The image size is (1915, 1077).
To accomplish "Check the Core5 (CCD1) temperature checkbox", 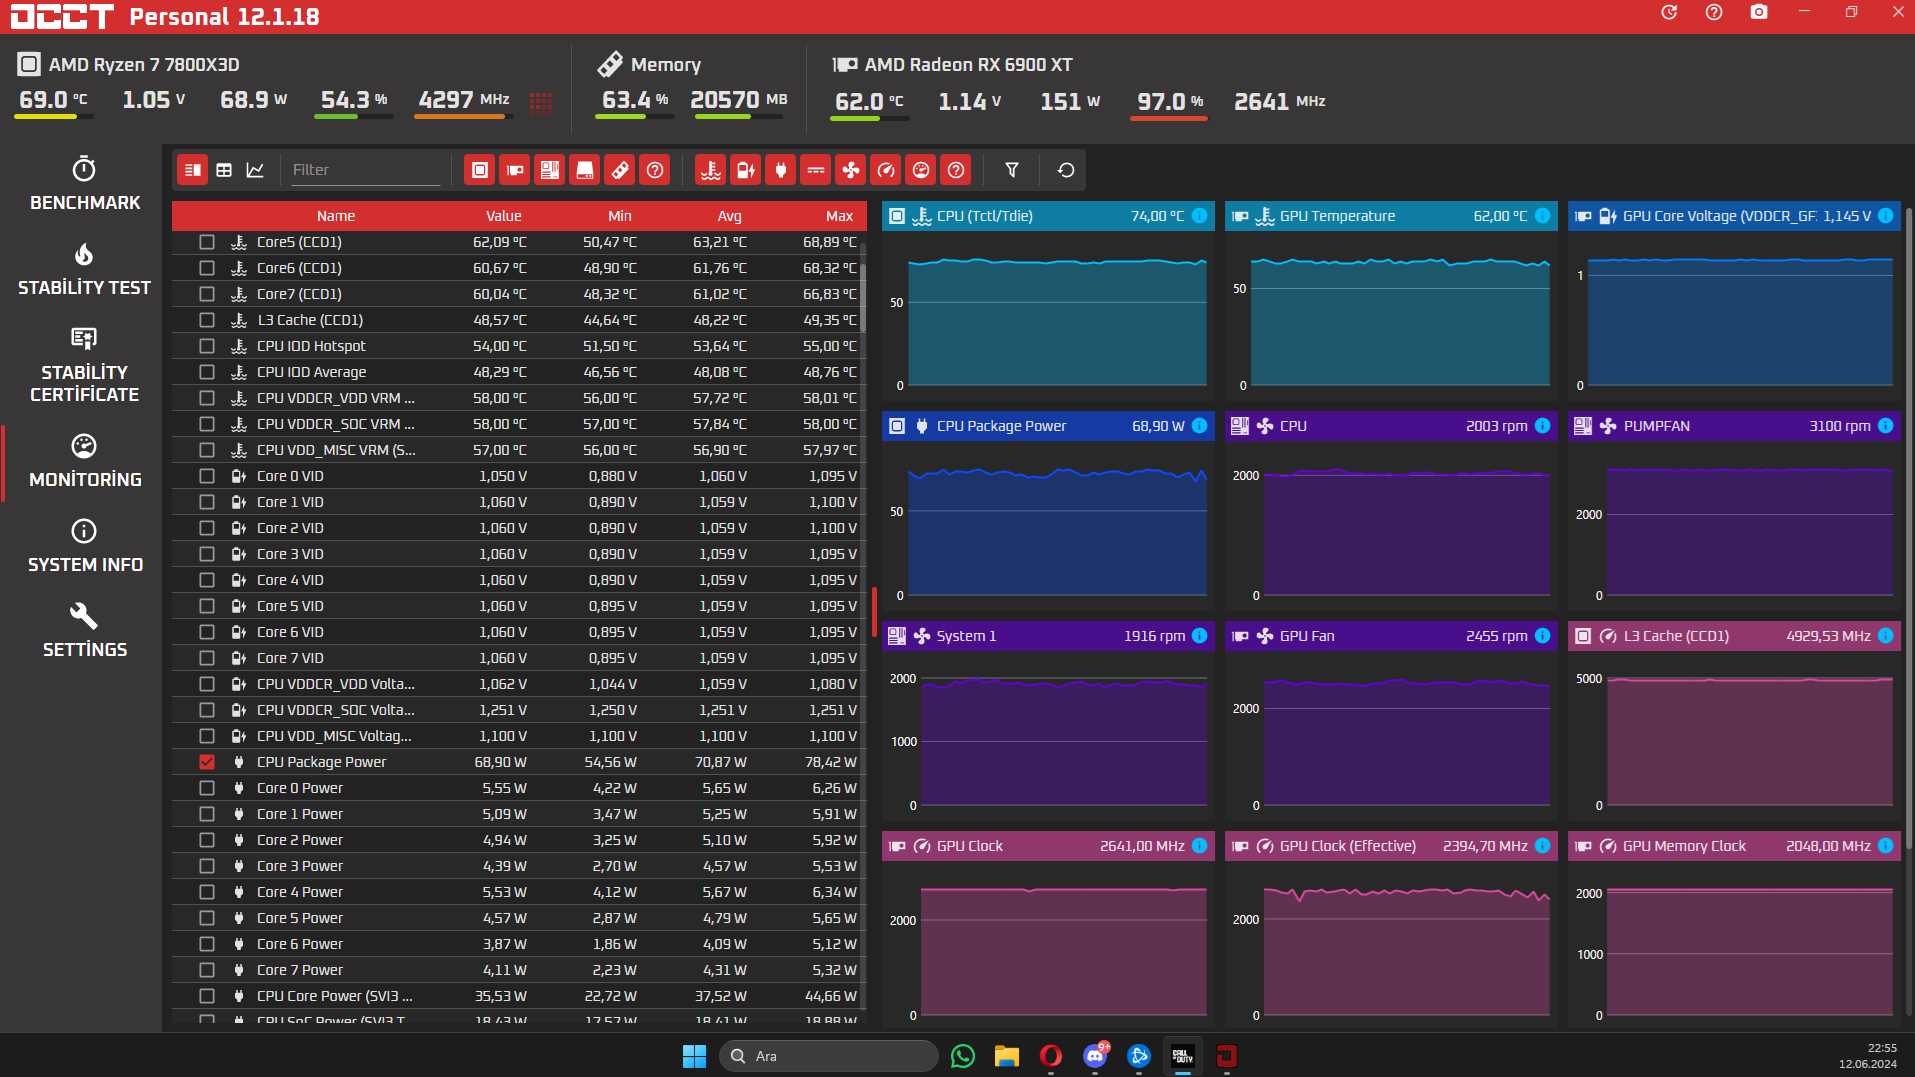I will click(x=207, y=242).
